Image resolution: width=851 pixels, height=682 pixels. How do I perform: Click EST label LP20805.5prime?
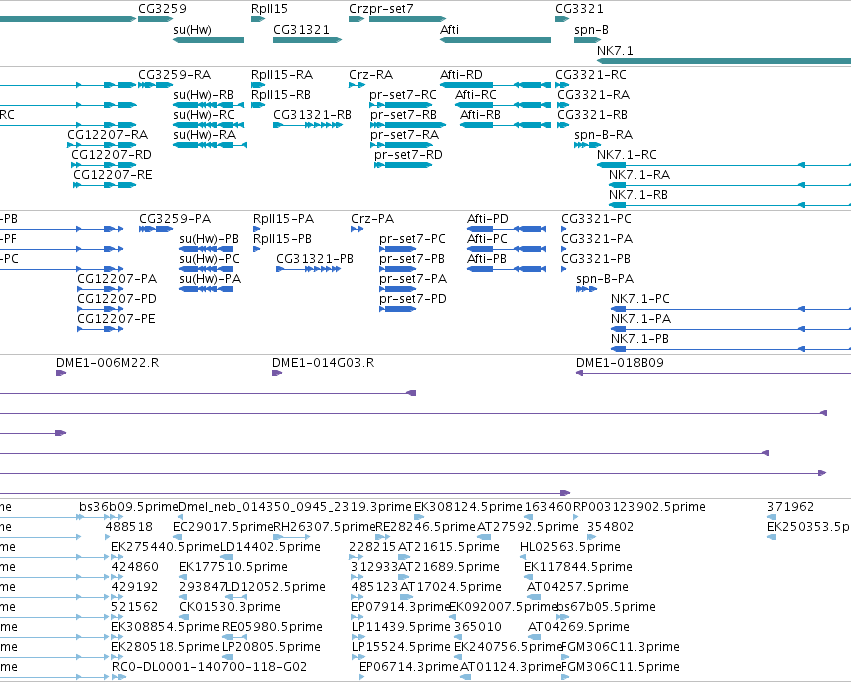pyautogui.click(x=271, y=647)
